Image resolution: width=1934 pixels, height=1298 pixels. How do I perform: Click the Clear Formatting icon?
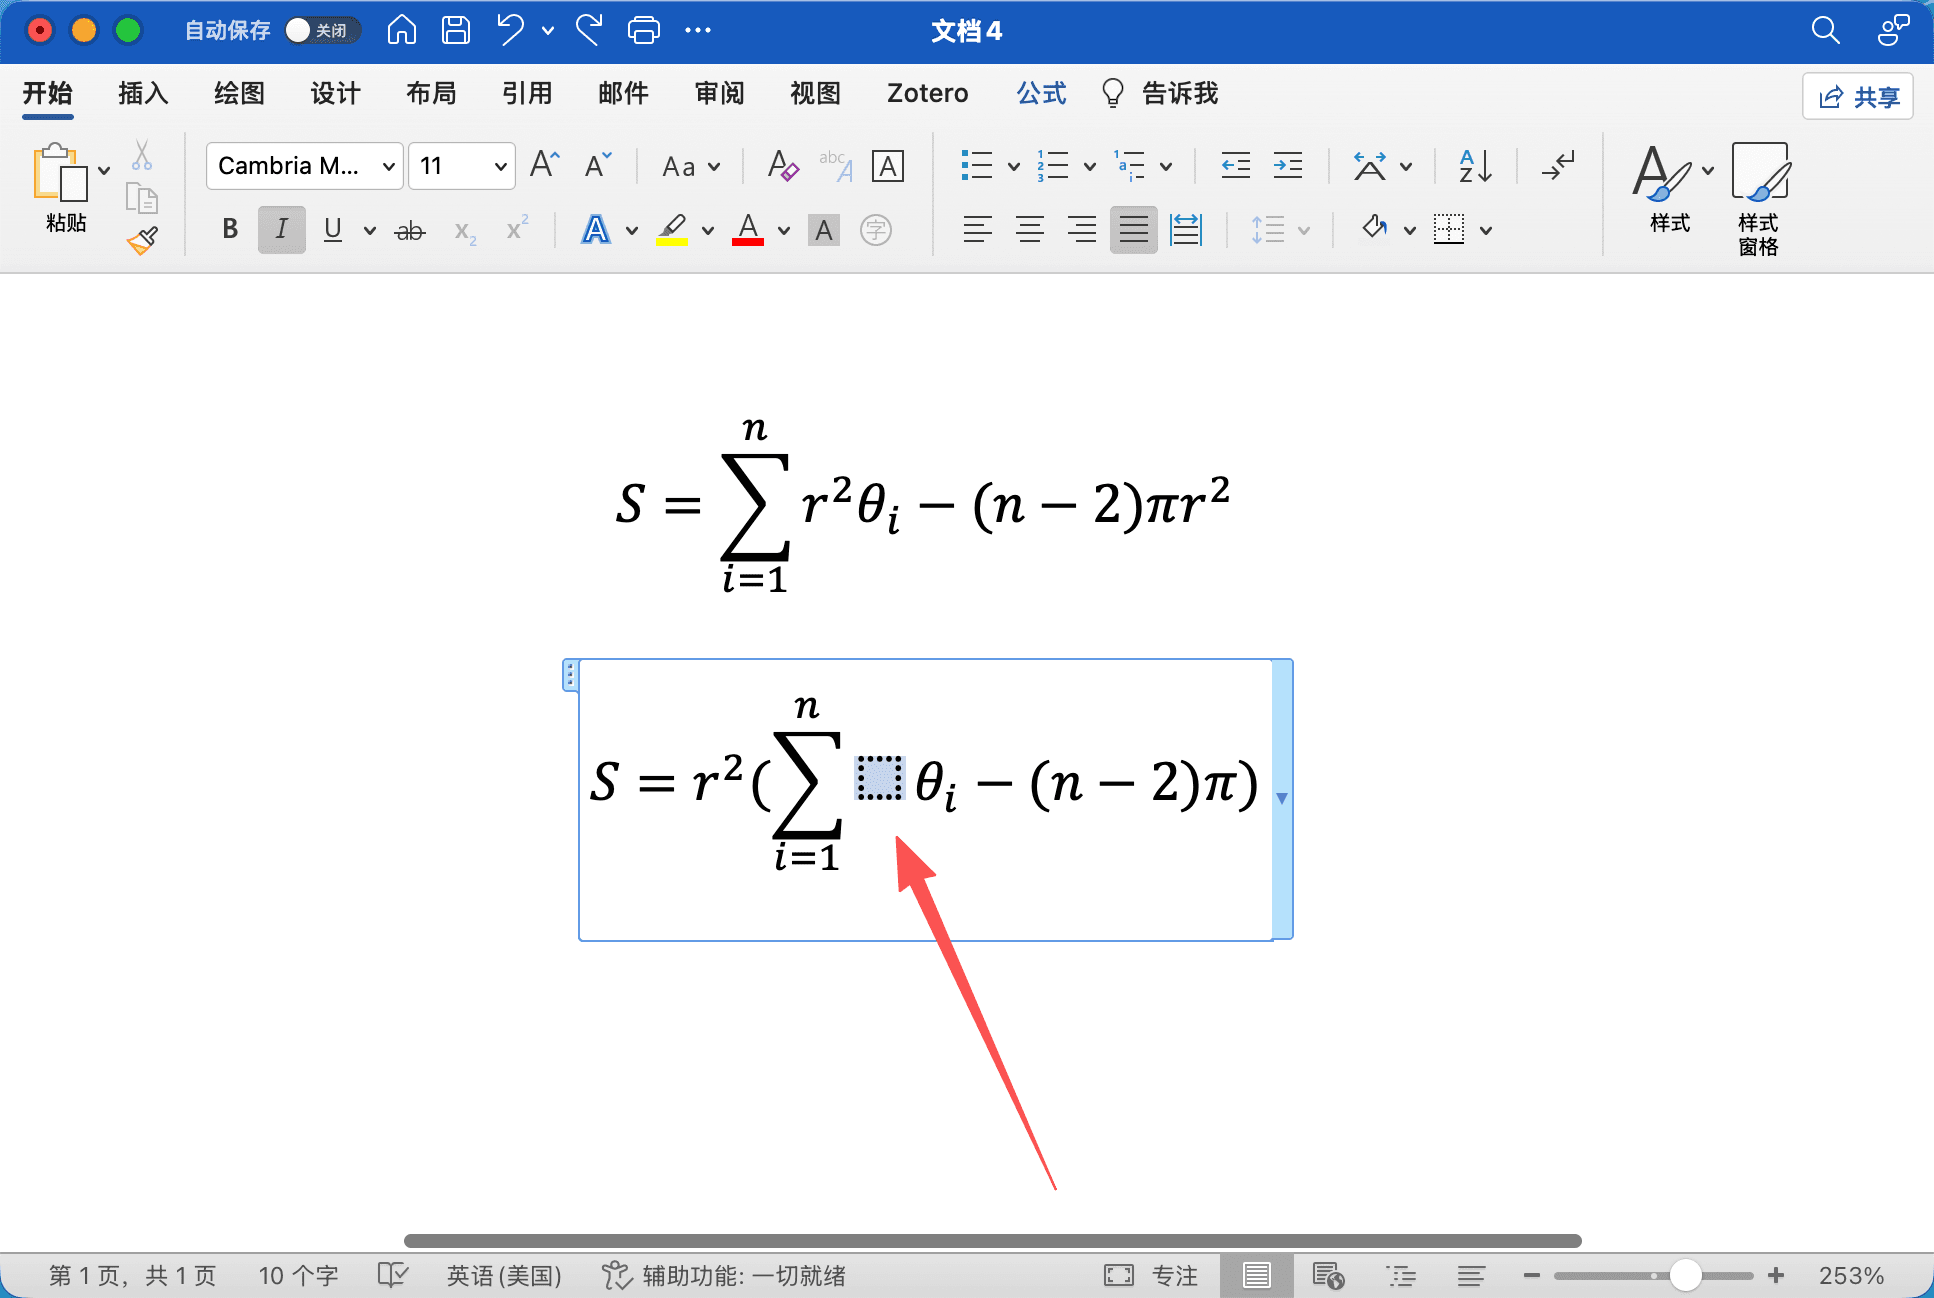point(783,166)
